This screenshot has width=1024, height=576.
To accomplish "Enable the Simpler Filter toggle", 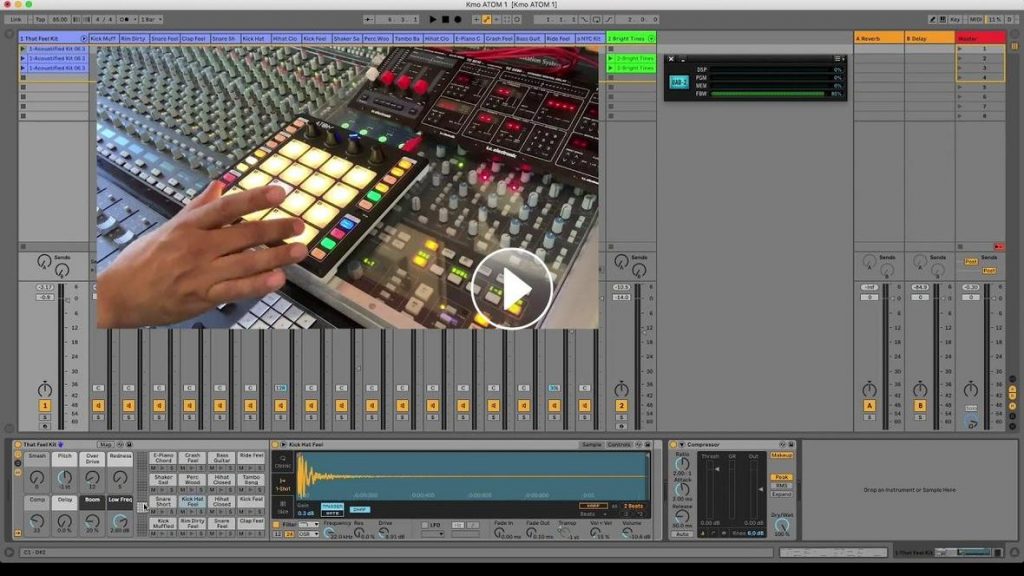I will point(276,524).
